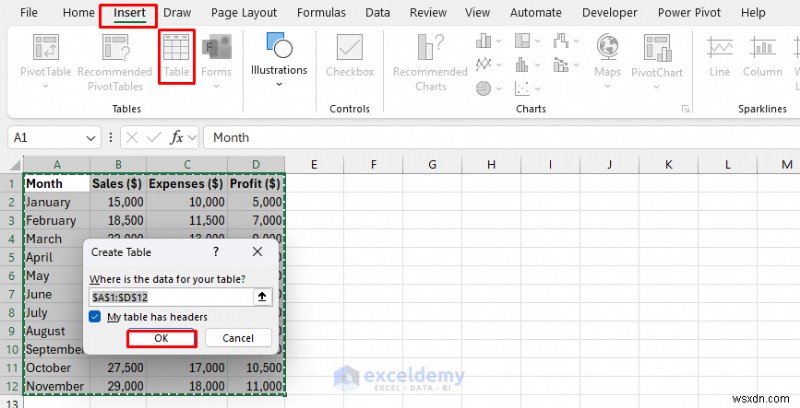The image size is (800, 408).
Task: Click the cell showing 10,500
Action: (x=256, y=368)
